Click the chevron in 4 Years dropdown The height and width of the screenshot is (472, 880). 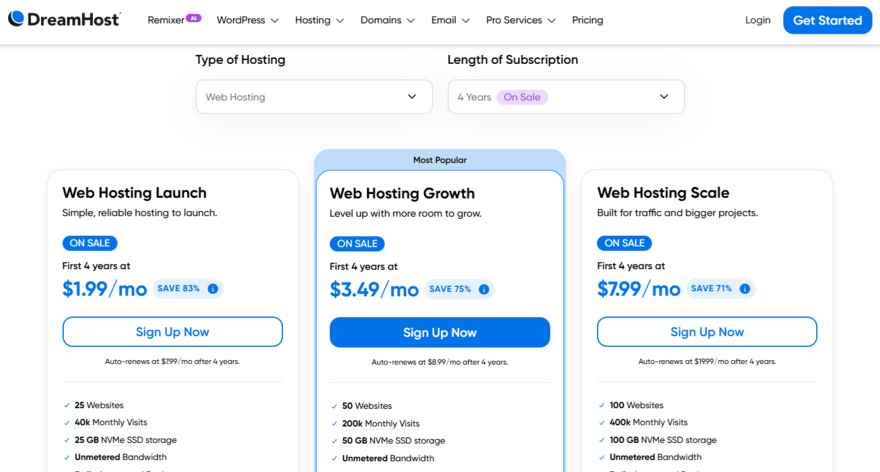pos(664,97)
